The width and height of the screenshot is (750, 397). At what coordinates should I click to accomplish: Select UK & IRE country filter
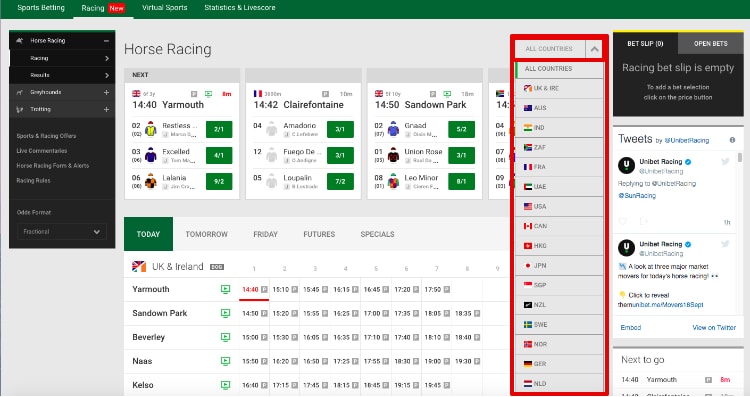[559, 88]
